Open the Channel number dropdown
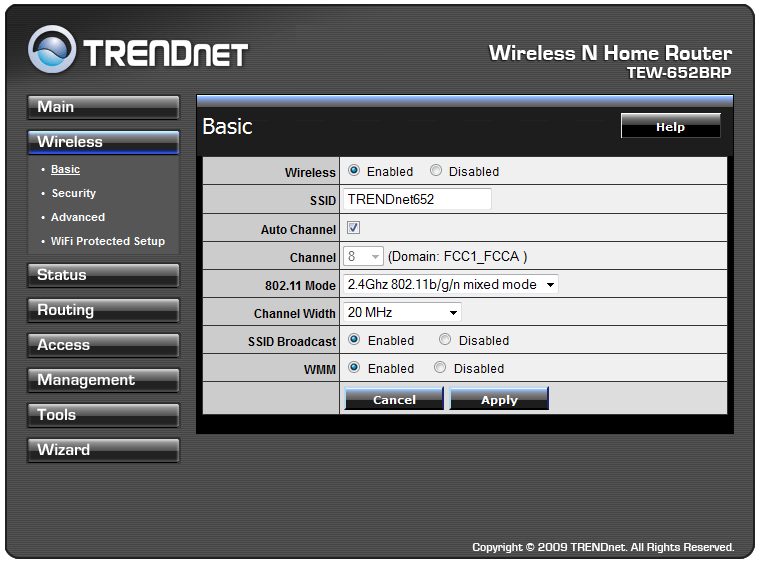 (363, 257)
